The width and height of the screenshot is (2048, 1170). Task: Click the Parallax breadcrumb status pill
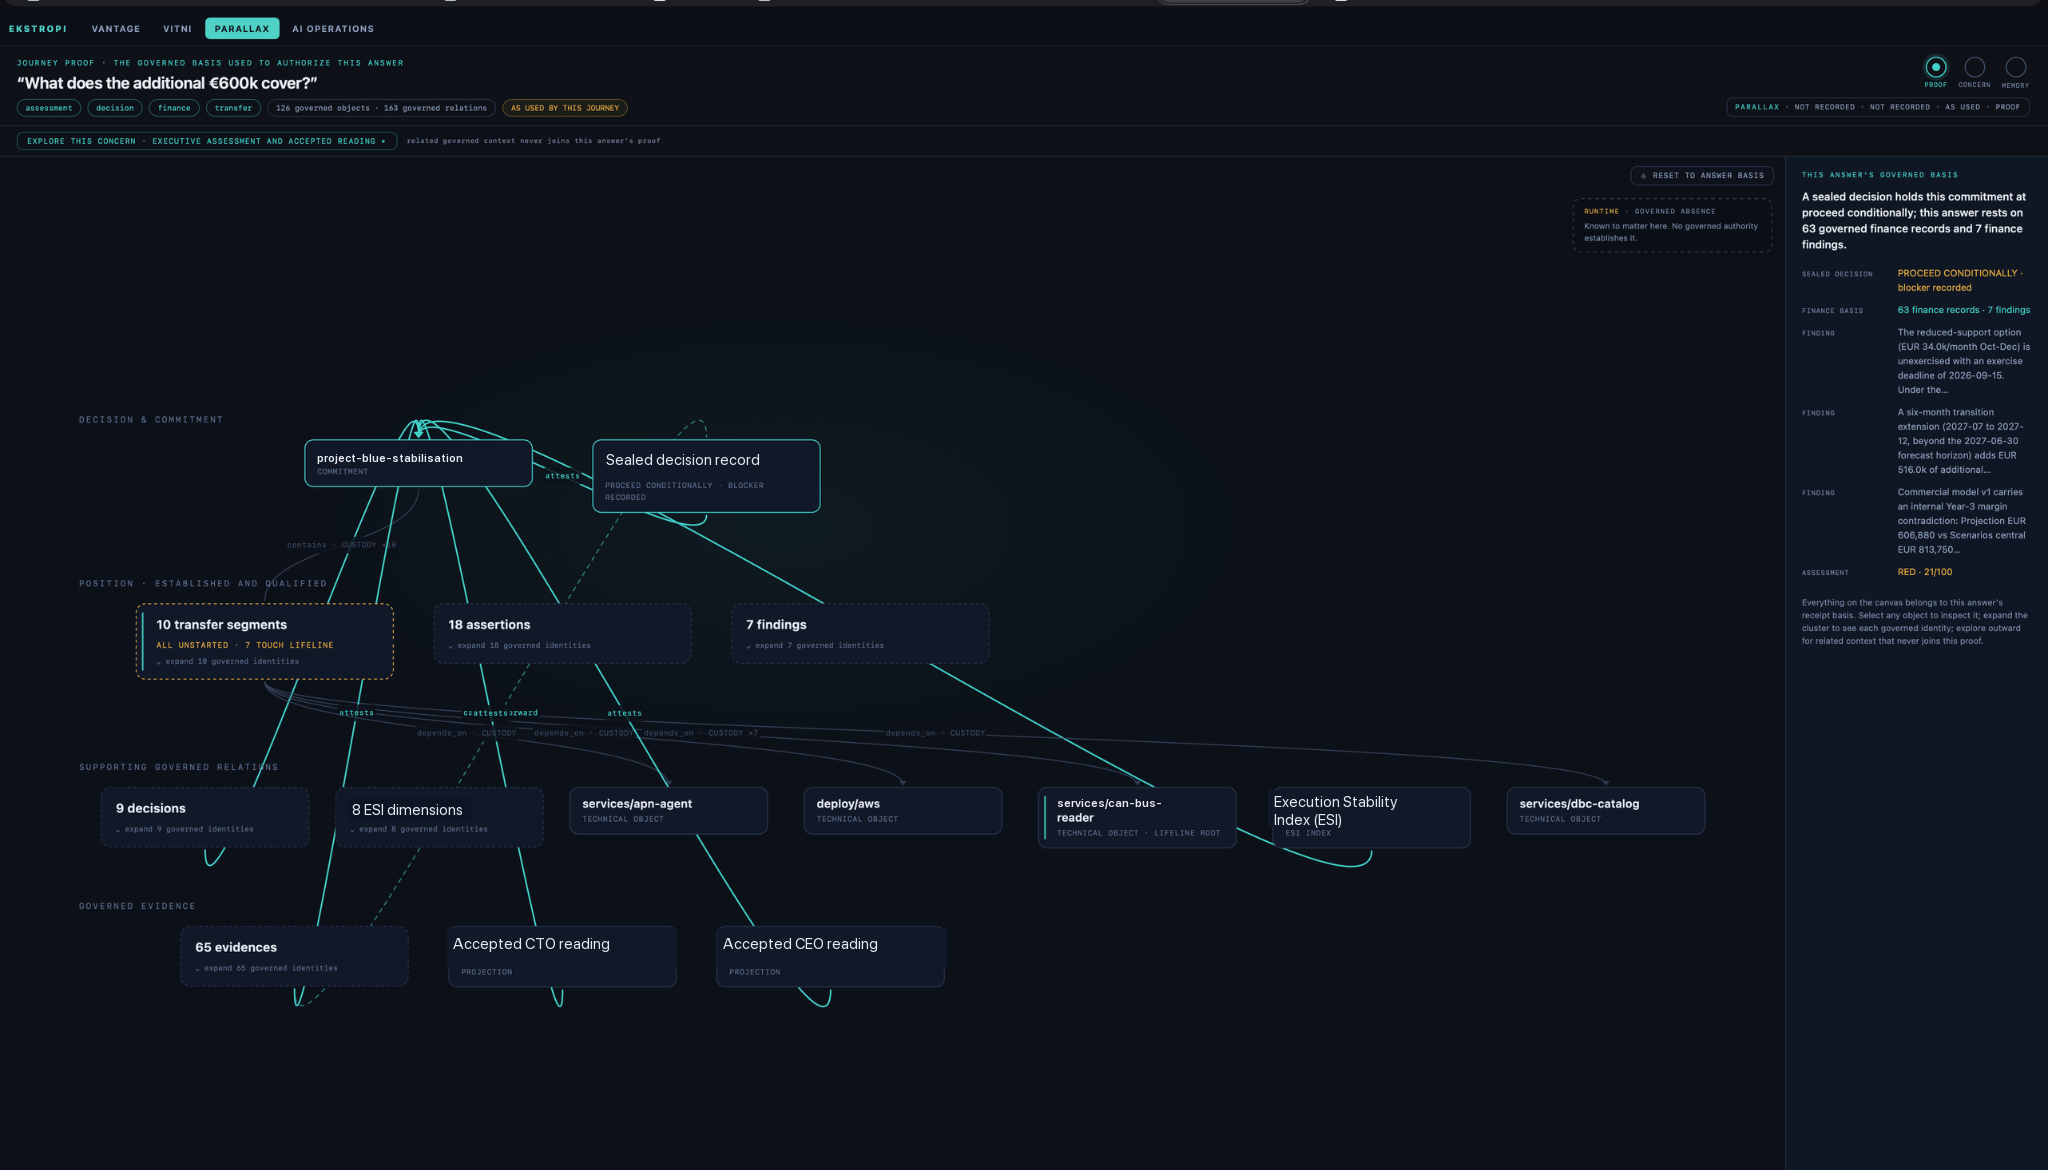click(1877, 107)
